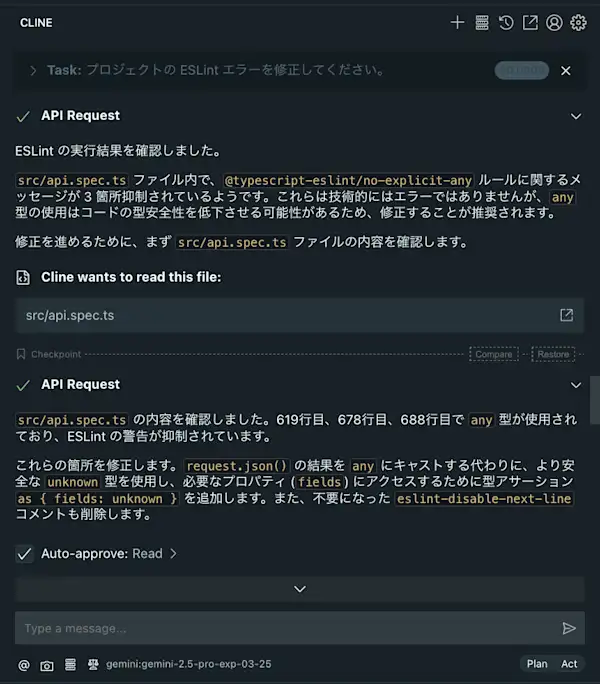
Task: Switch to Plan mode
Action: tap(537, 664)
